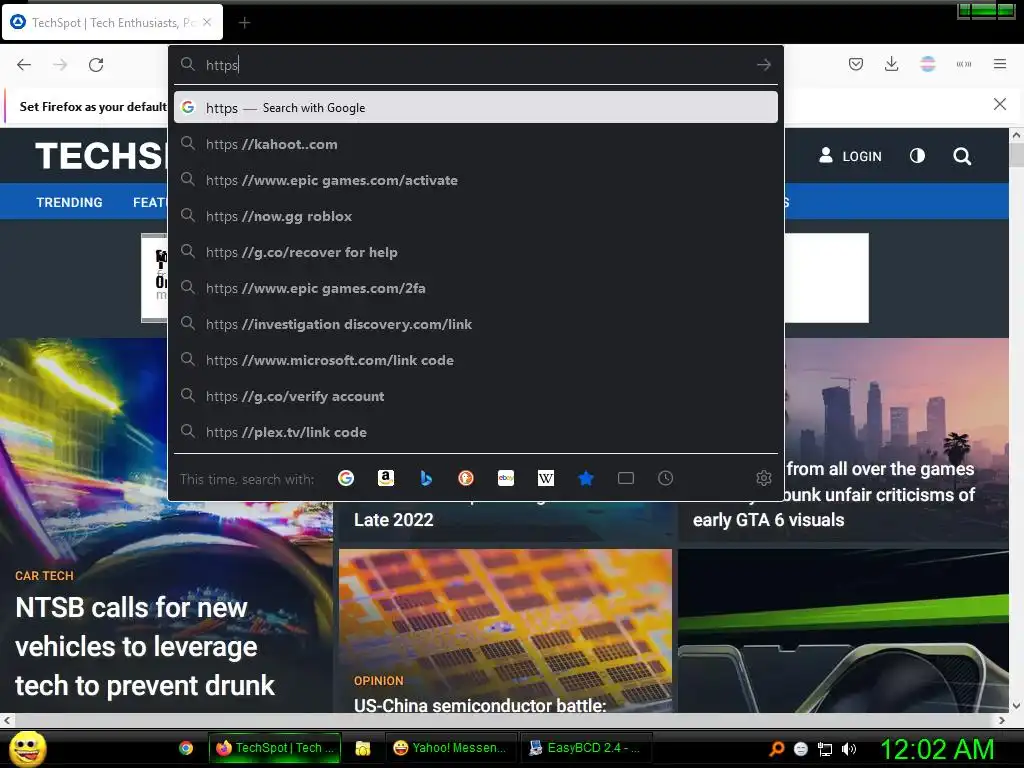
Task: Click the TechSpot LOGIN link
Action: [850, 156]
